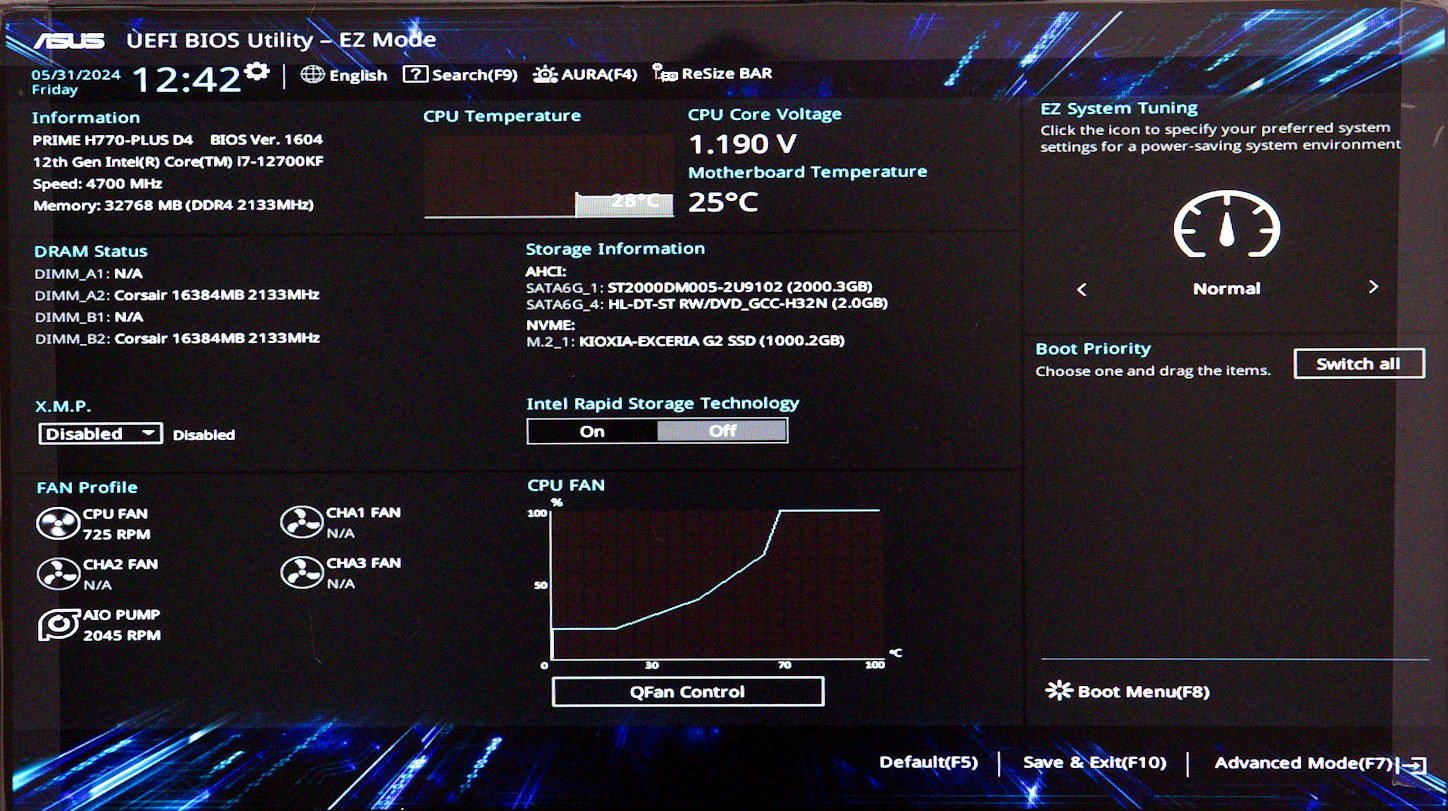Click the Speed: 4700 MHz line
1448x811 pixels.
(97, 184)
